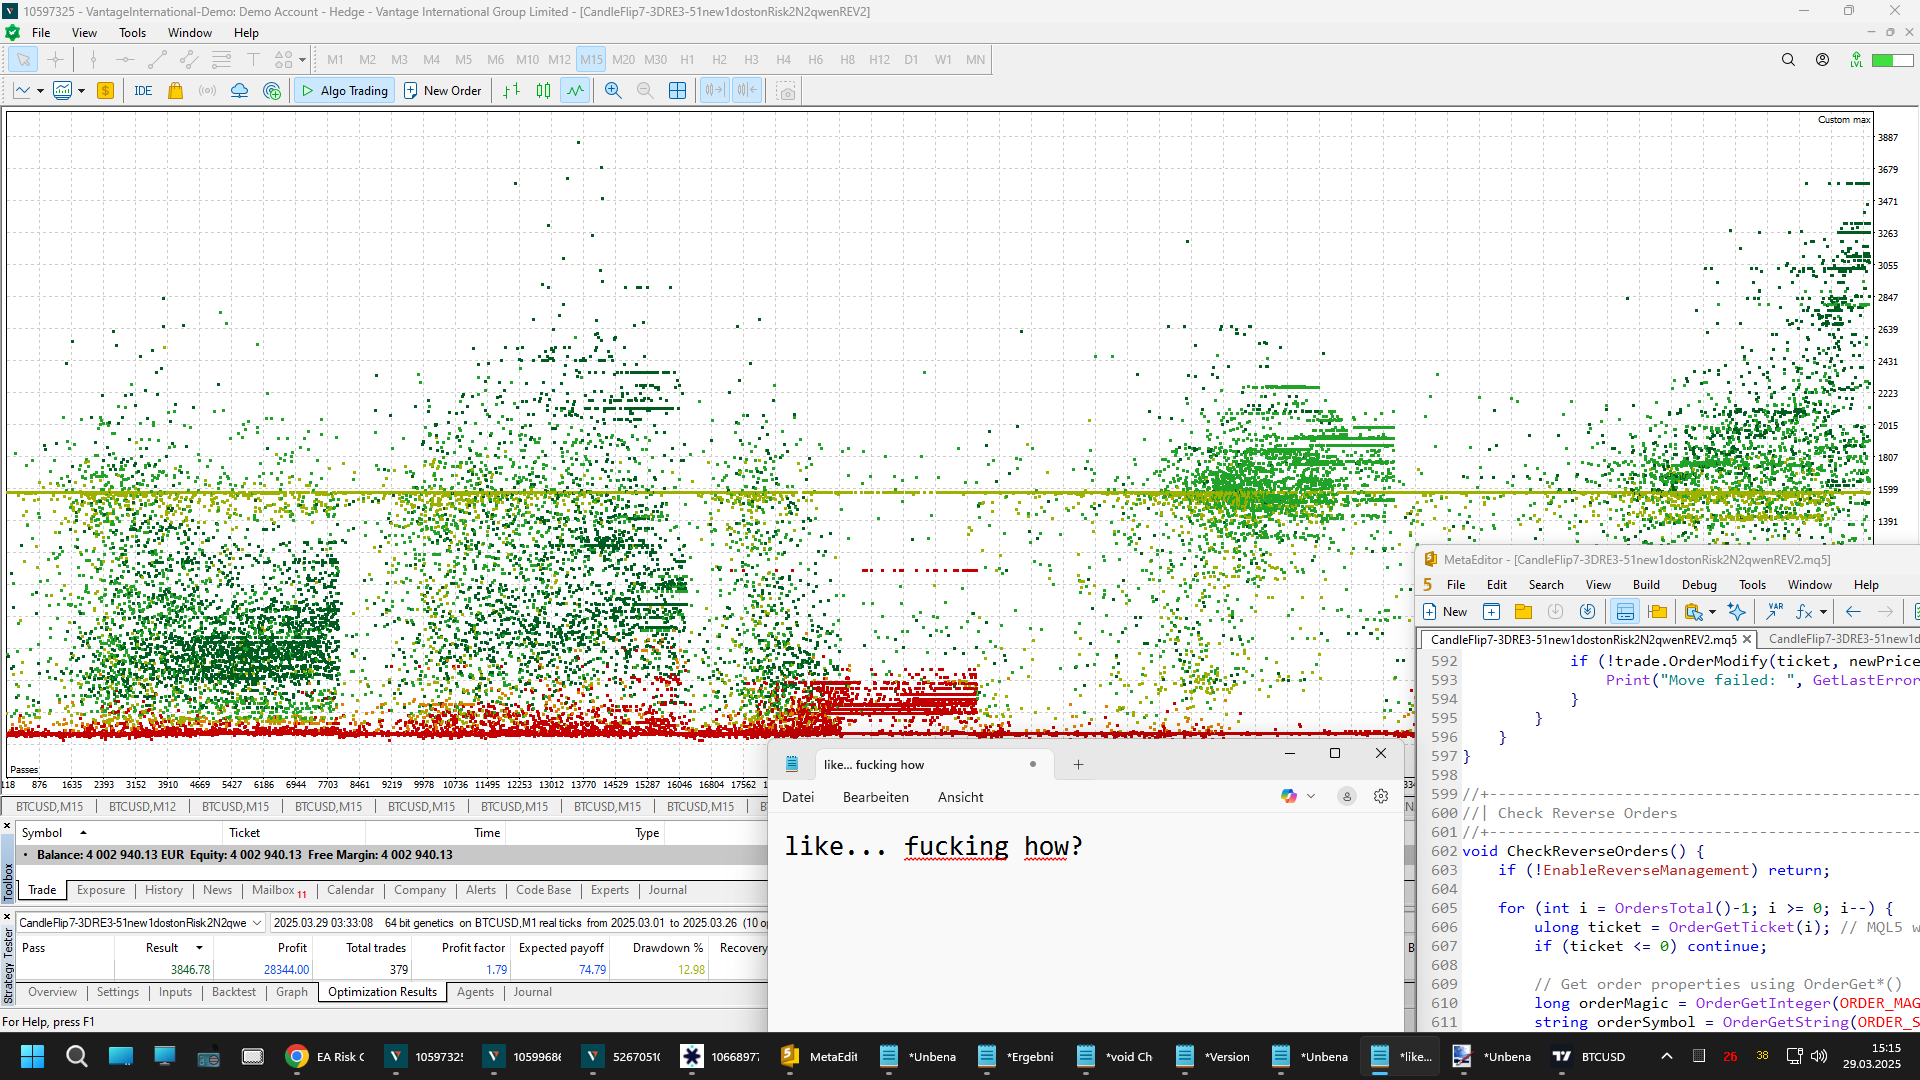This screenshot has height=1080, width=1920.
Task: Click the shopping bag Market icon
Action: [175, 91]
